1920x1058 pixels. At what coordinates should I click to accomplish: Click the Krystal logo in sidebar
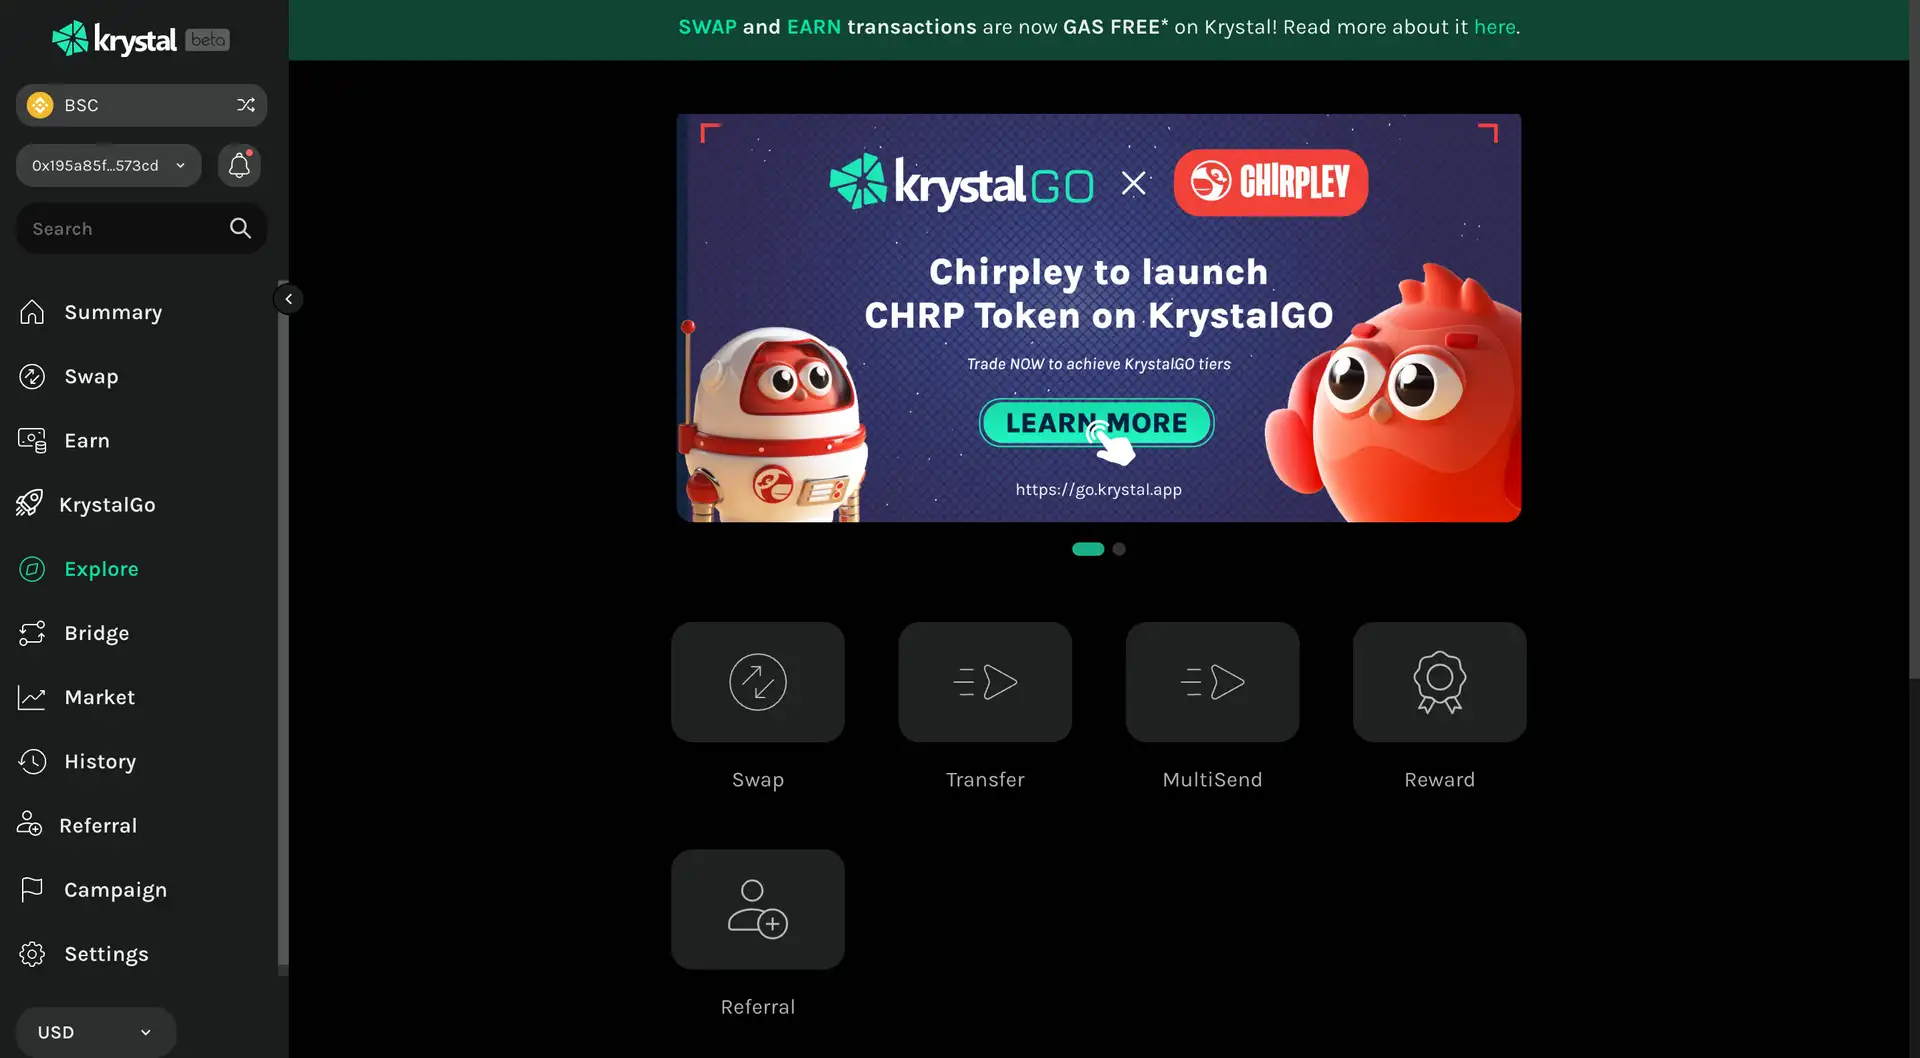[115, 39]
